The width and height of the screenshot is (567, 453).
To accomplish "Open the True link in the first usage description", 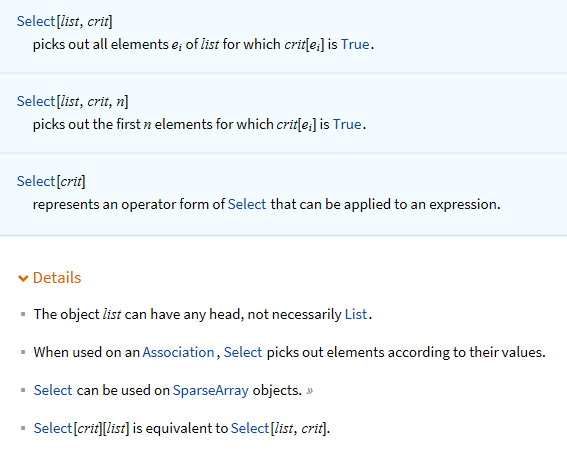I will point(355,44).
